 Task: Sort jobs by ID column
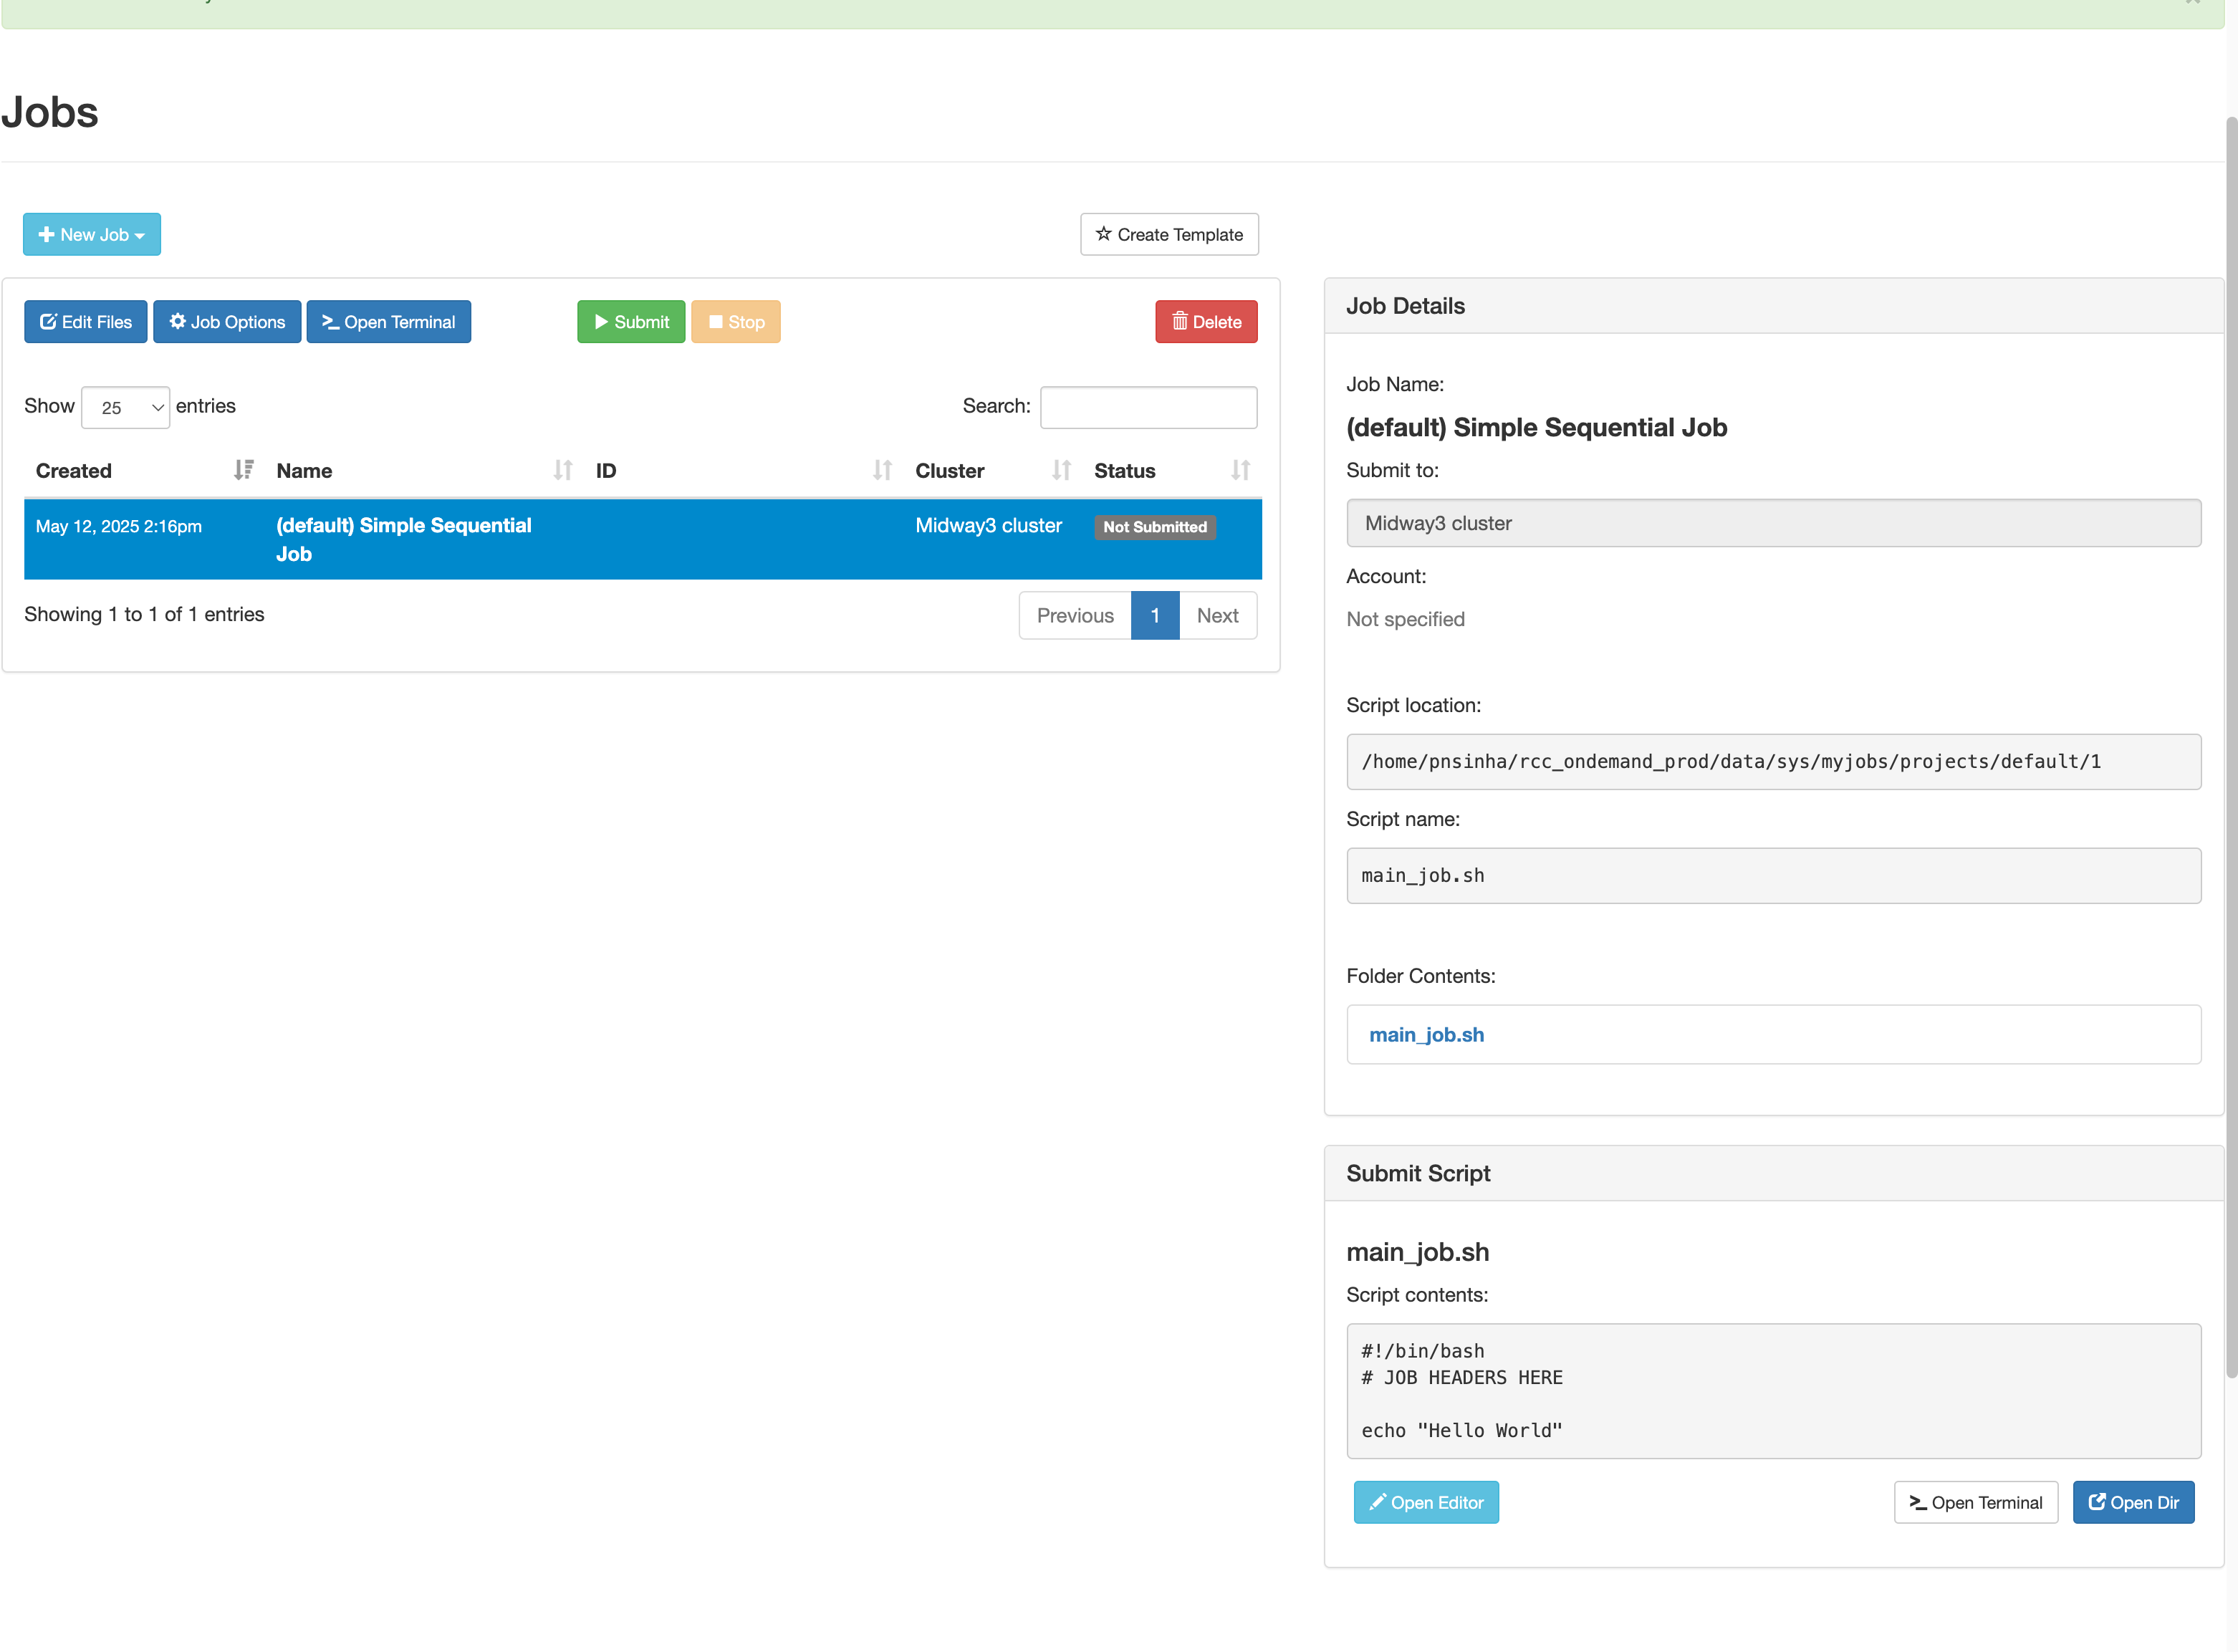tap(744, 470)
